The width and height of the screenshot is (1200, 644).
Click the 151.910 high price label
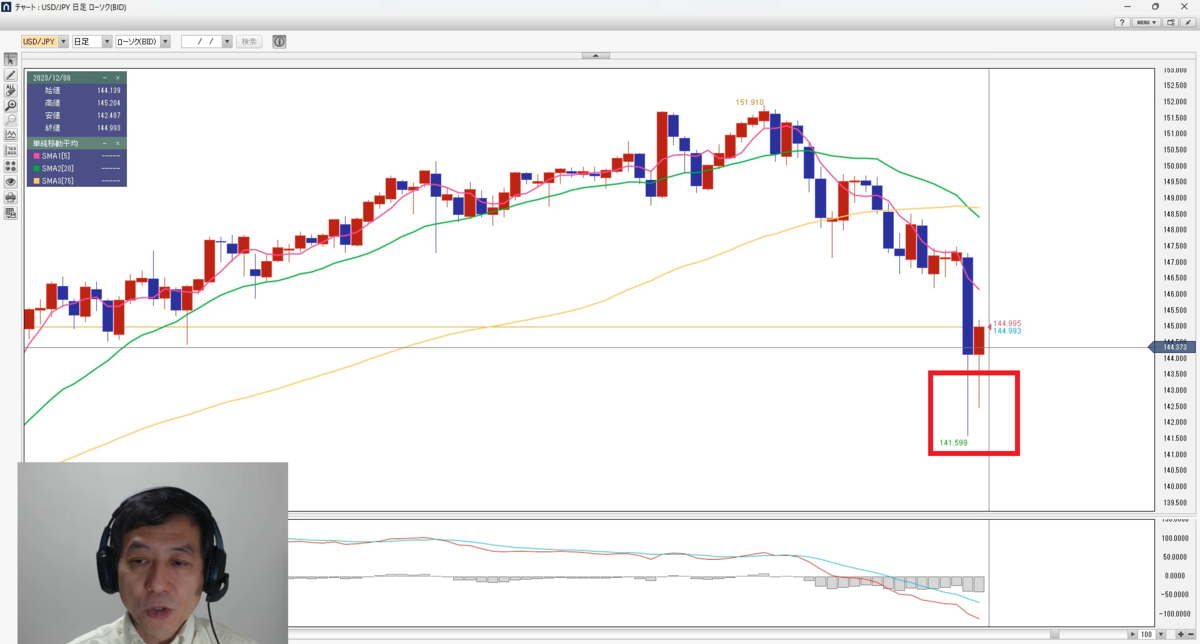tap(750, 102)
